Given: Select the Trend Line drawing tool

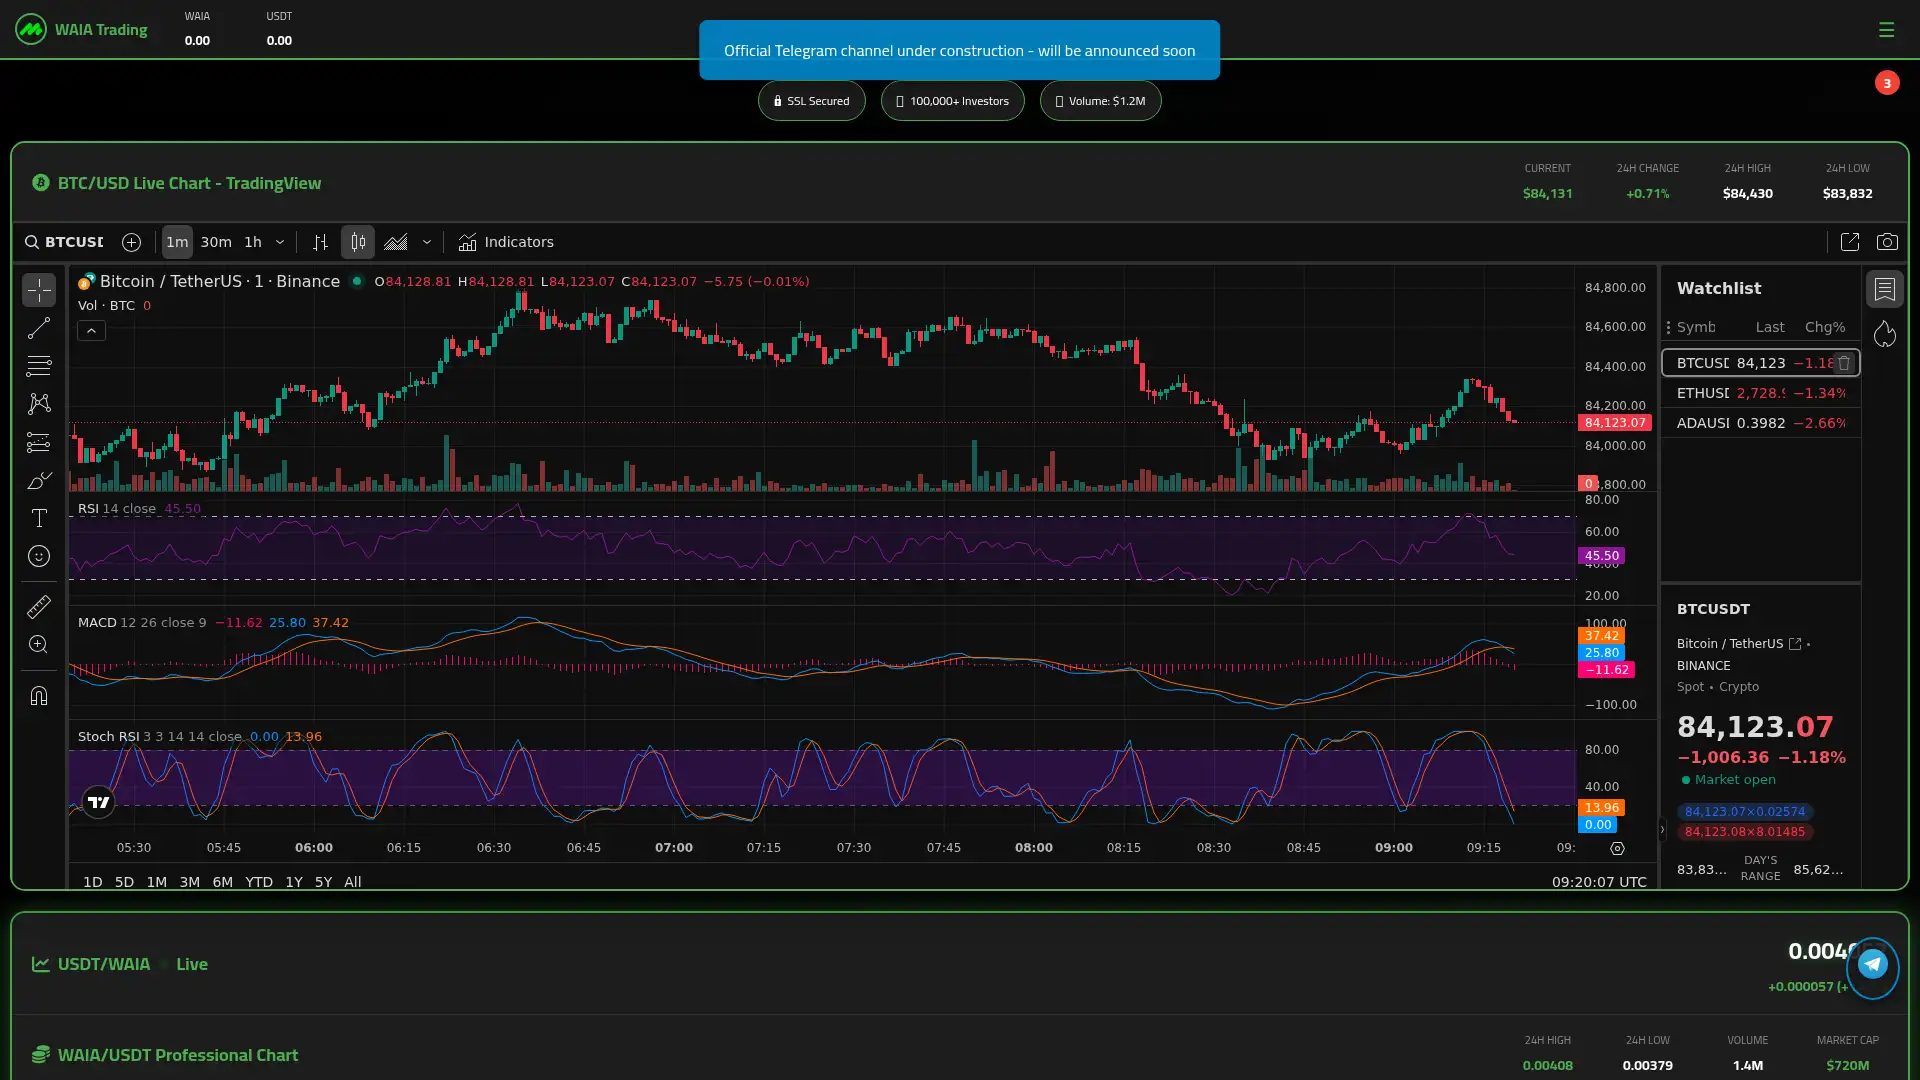Looking at the screenshot, I should pyautogui.click(x=39, y=328).
